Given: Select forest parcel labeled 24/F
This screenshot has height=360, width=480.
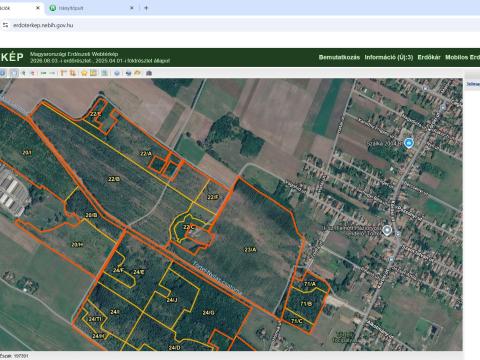Looking at the screenshot, I should [x=118, y=270].
